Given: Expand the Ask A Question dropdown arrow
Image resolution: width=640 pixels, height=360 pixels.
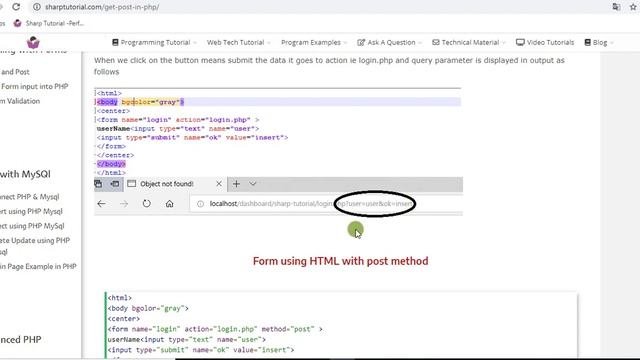Looking at the screenshot, I should tap(420, 43).
